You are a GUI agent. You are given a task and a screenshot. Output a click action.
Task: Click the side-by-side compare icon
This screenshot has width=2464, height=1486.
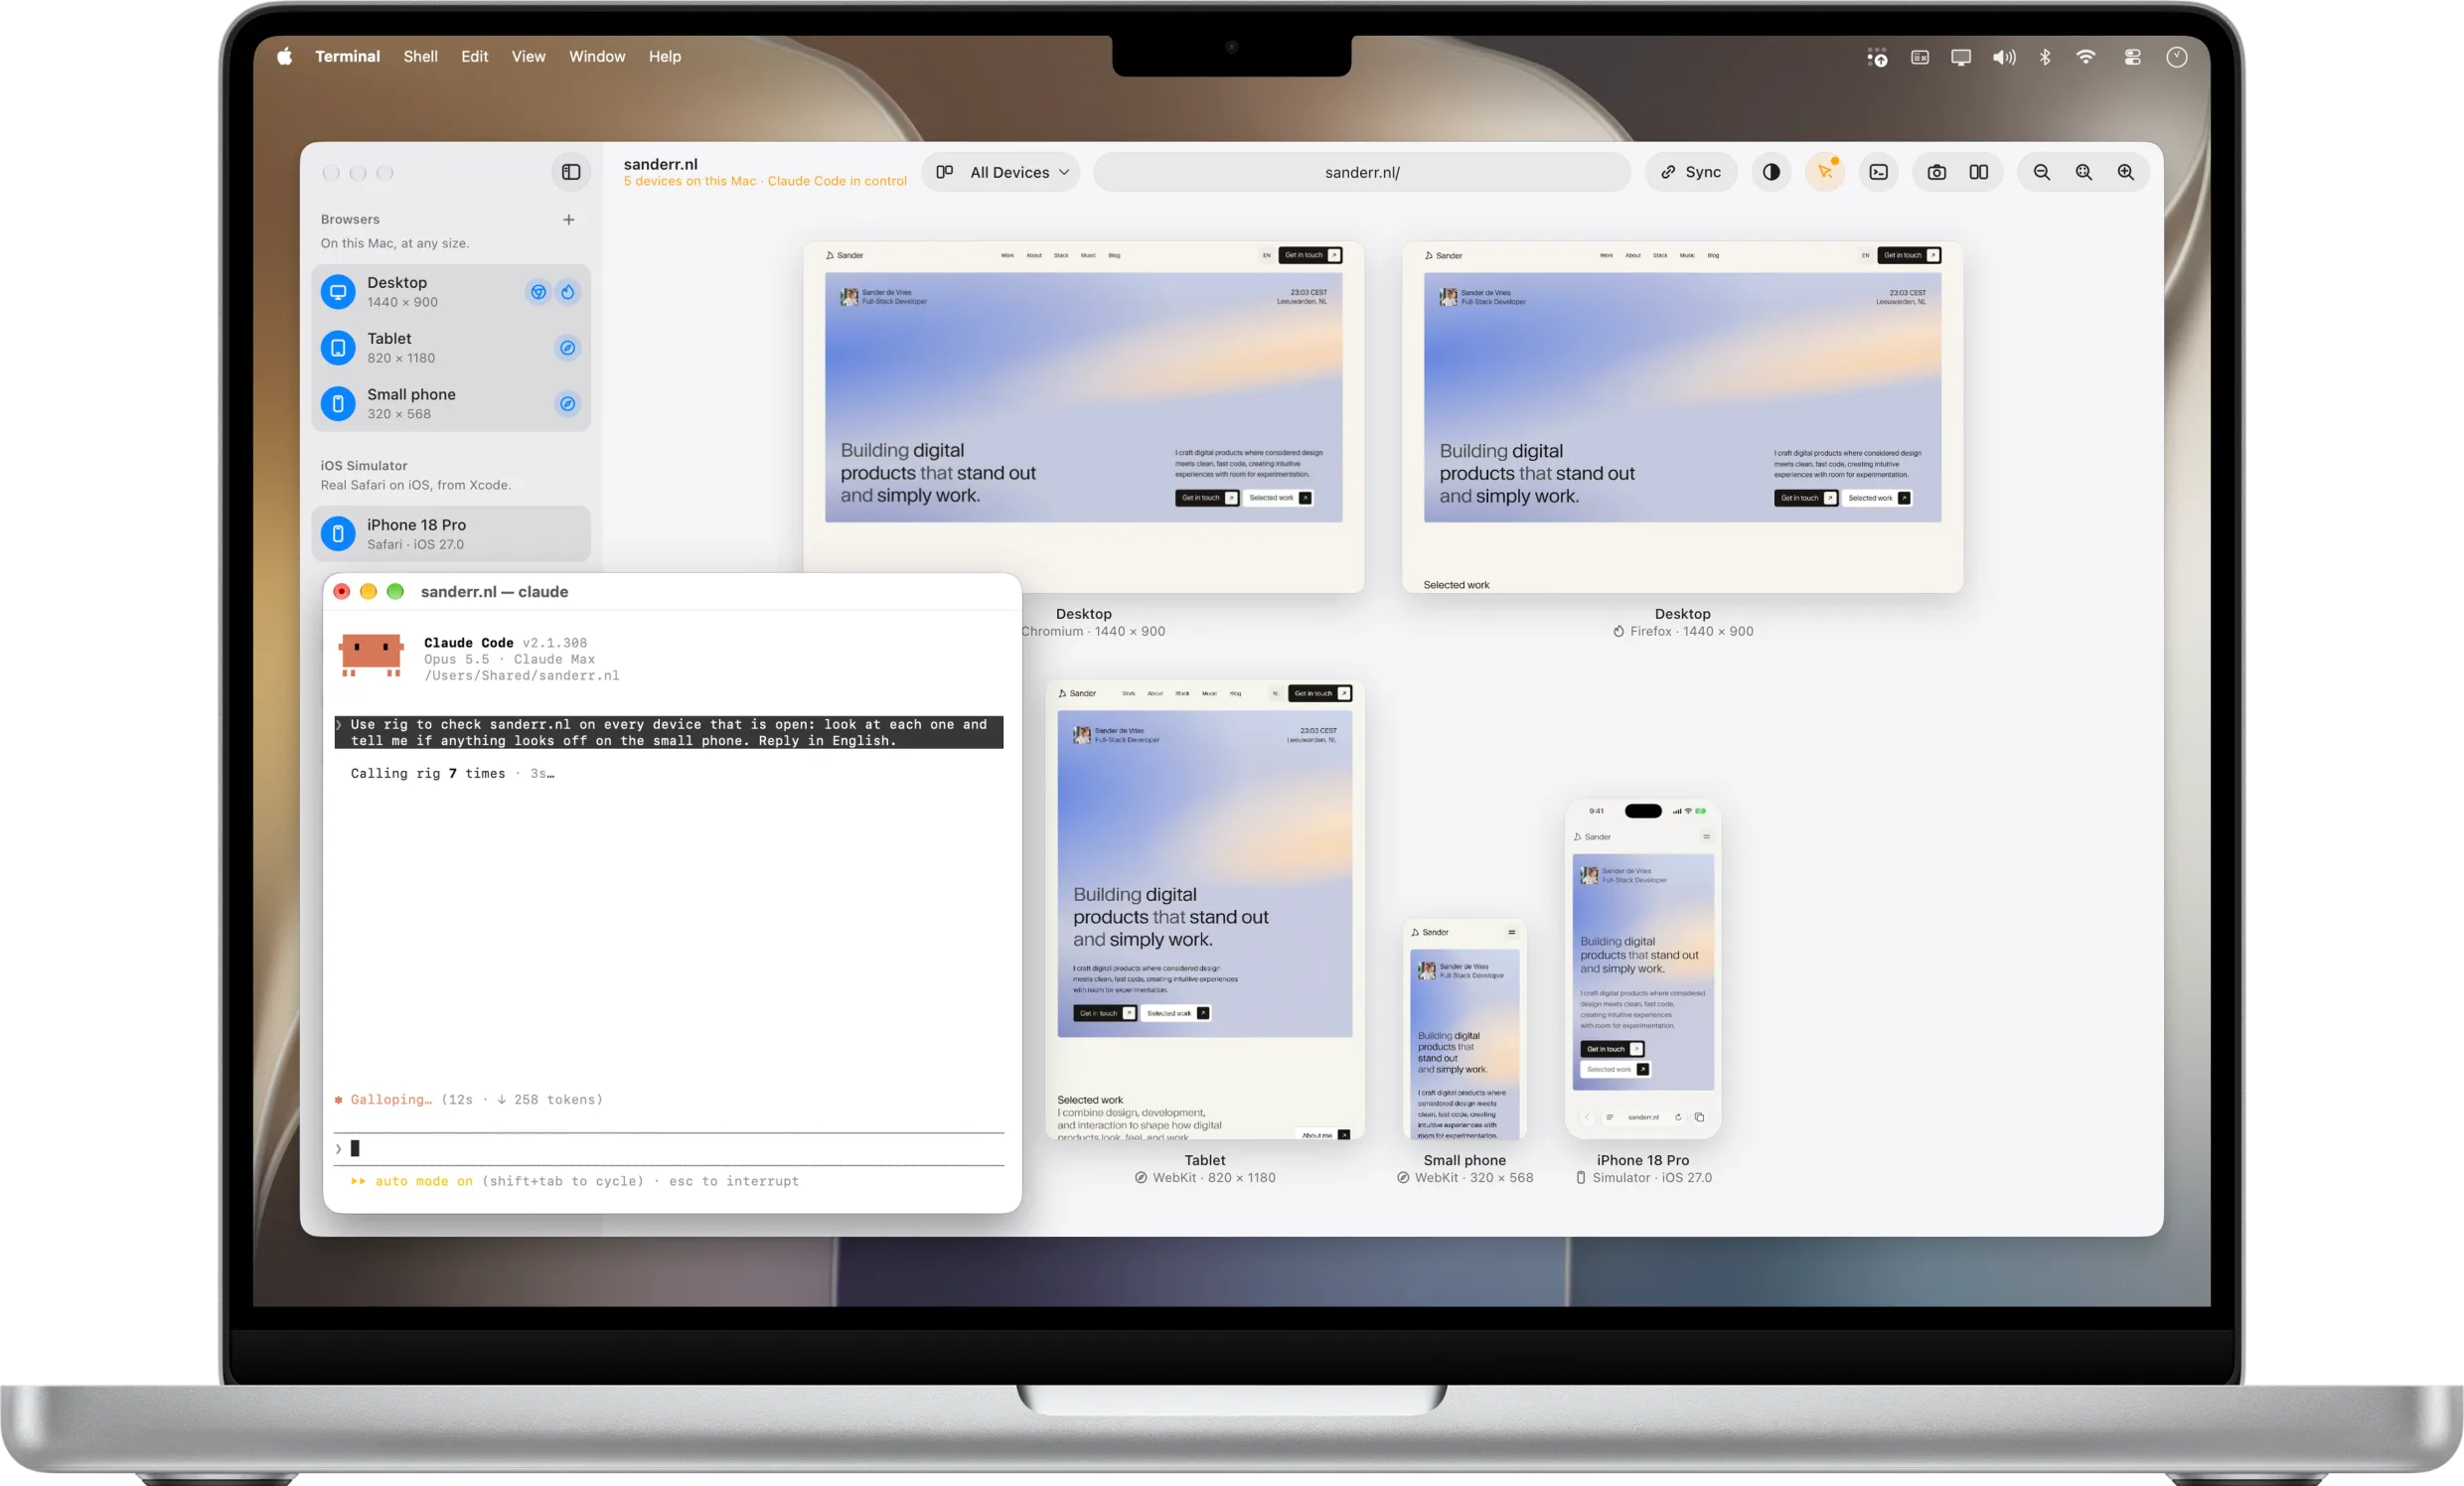click(x=1979, y=172)
